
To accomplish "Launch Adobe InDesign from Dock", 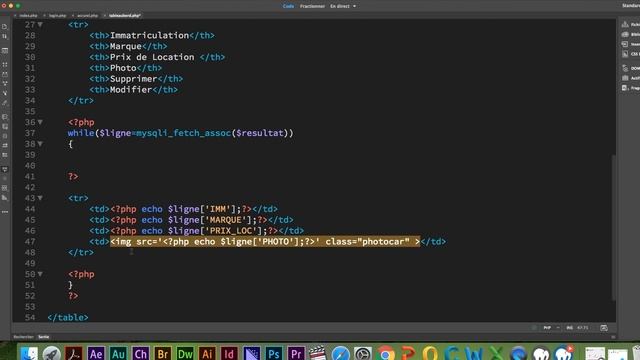I will pyautogui.click(x=229, y=353).
